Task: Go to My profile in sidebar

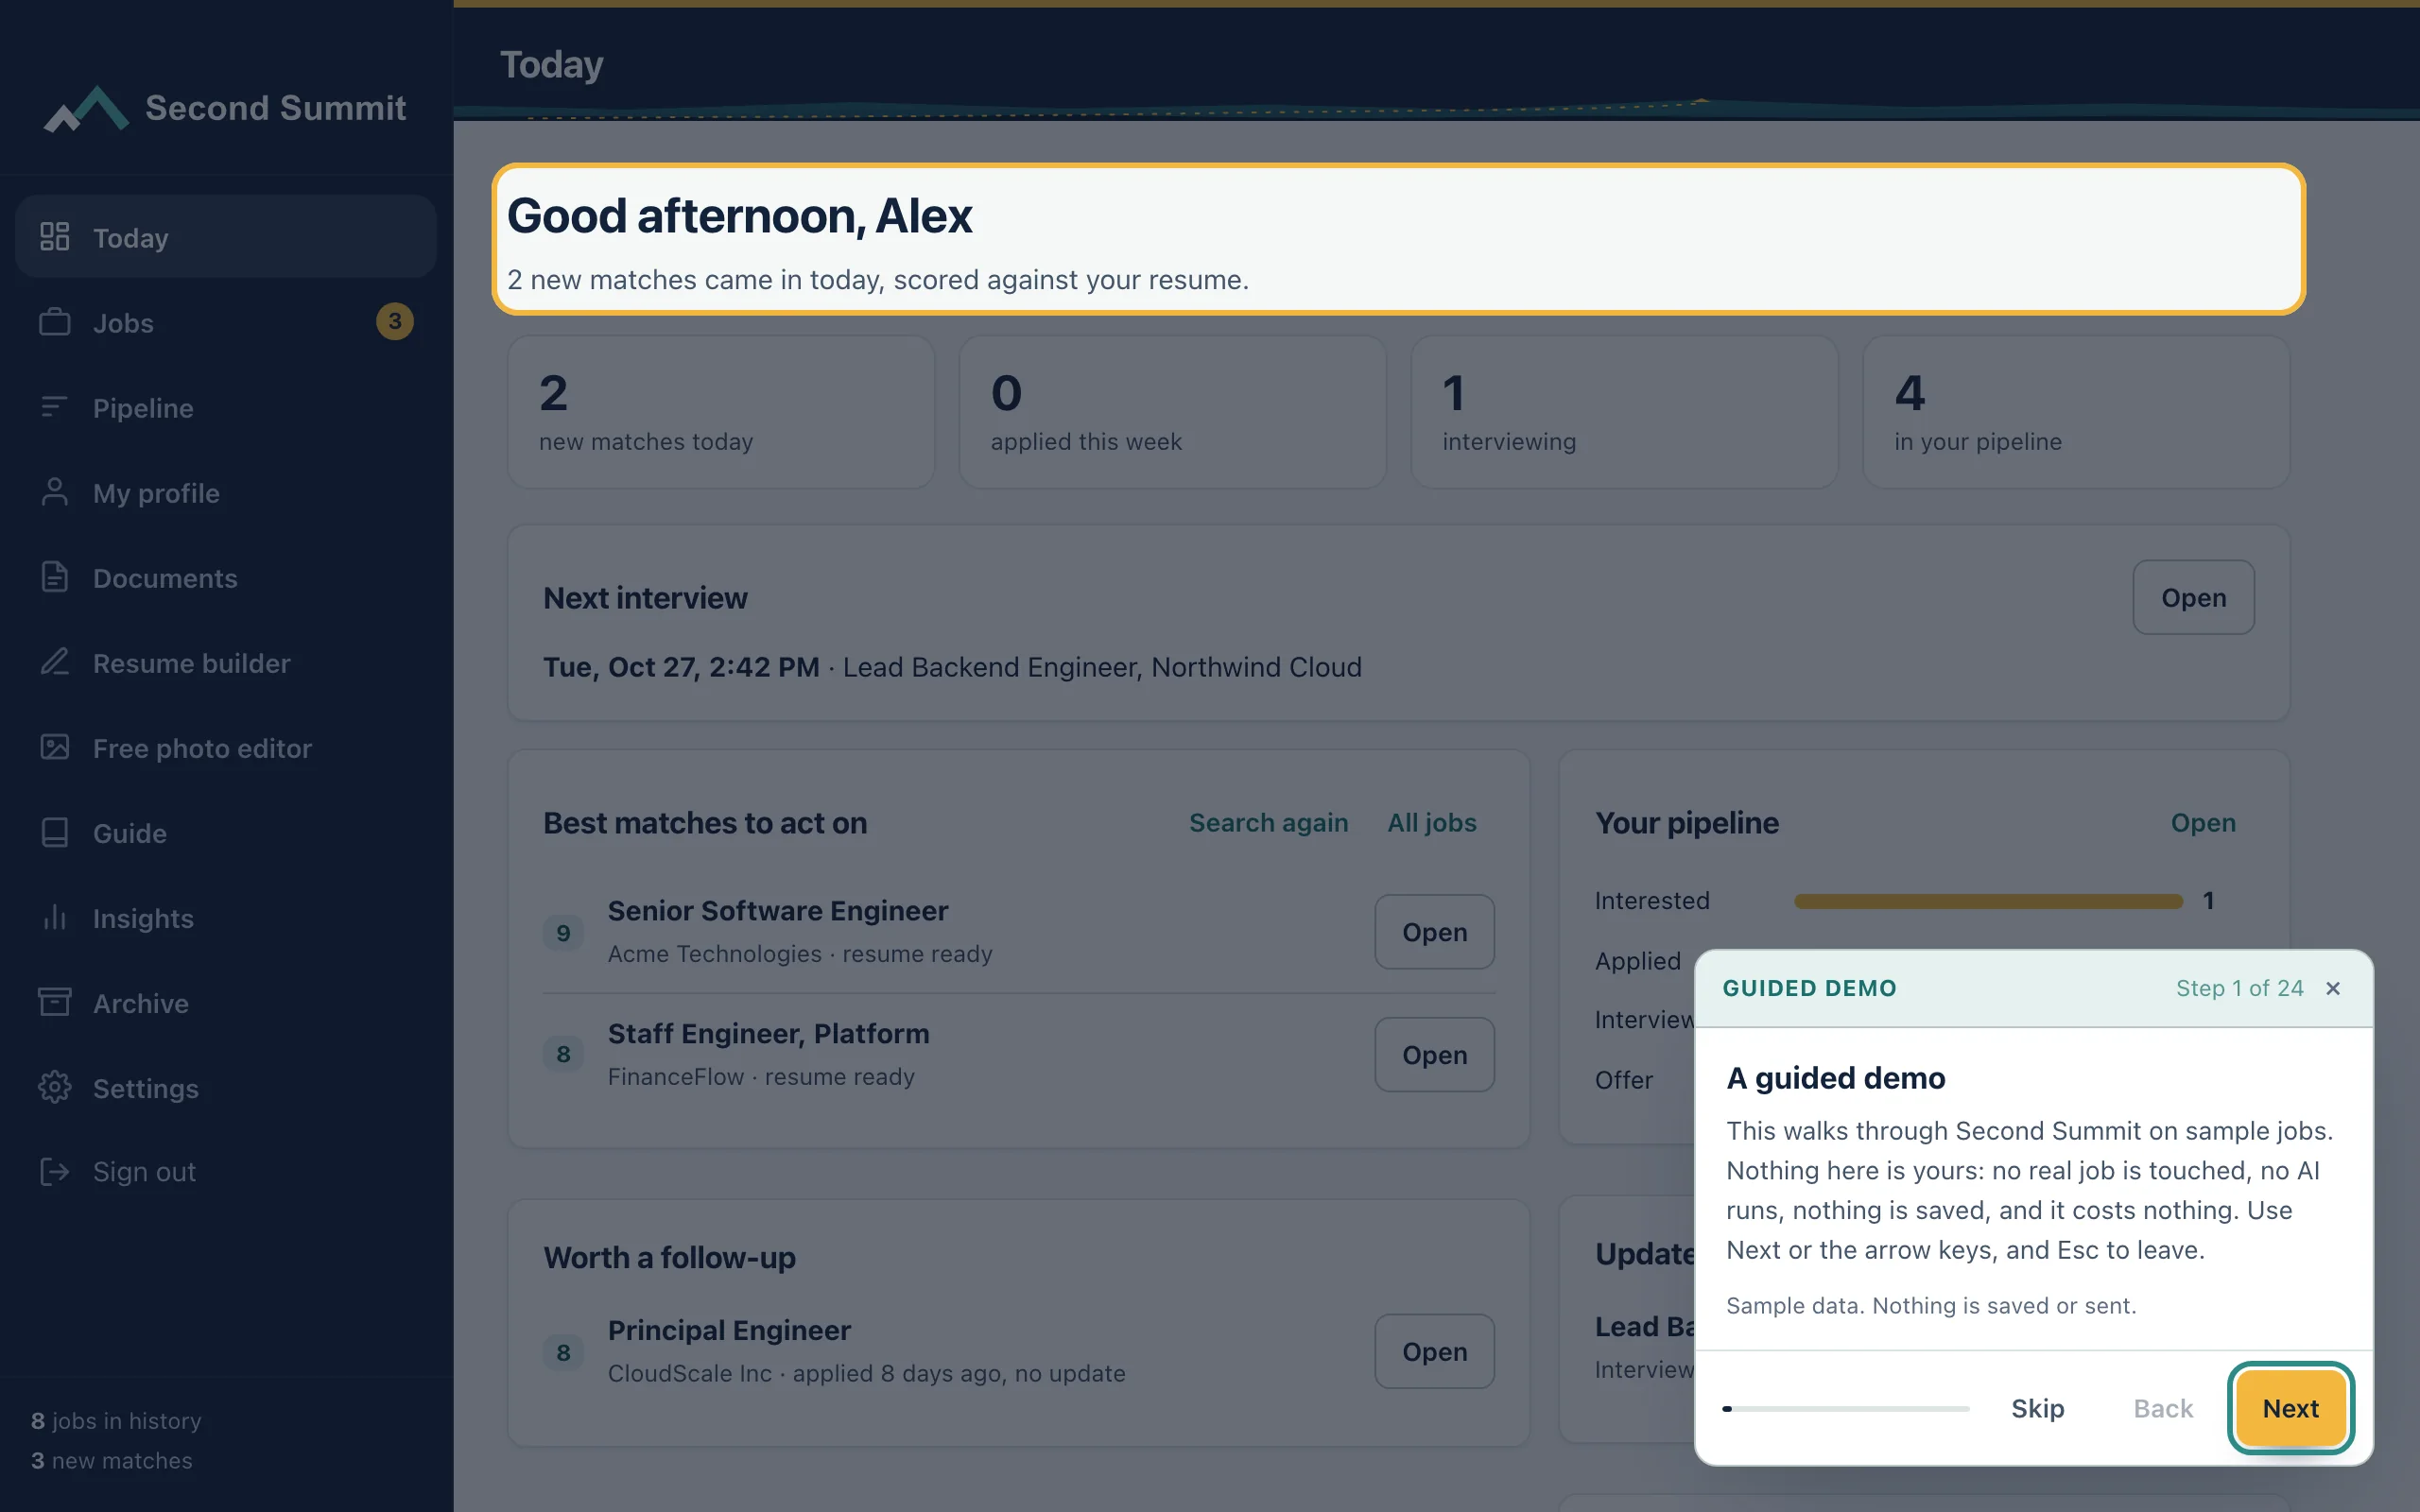Action: (226, 493)
